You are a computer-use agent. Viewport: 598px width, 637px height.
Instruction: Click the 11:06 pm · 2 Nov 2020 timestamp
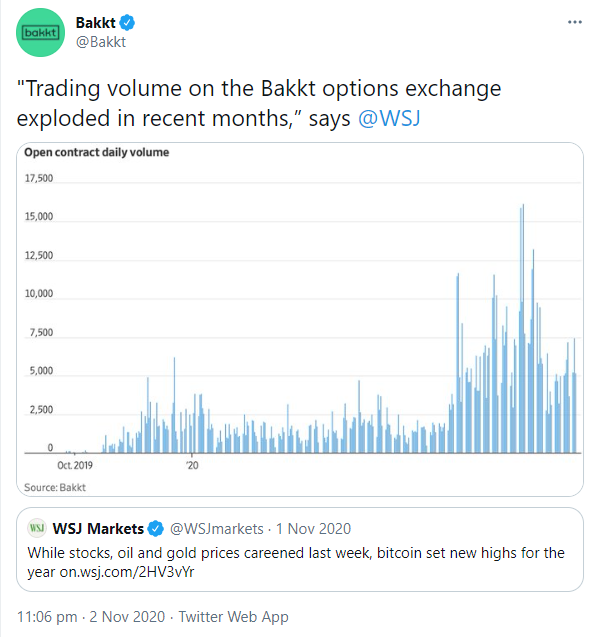[x=91, y=616]
